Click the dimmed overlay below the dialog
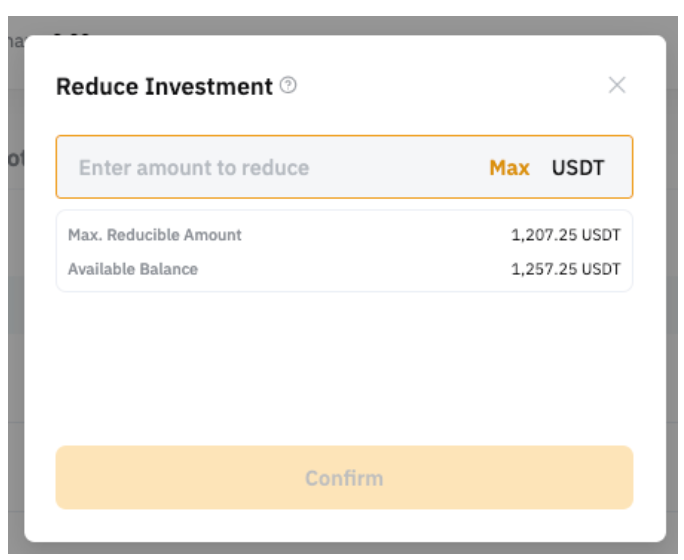This screenshot has width=684, height=560. click(340, 551)
